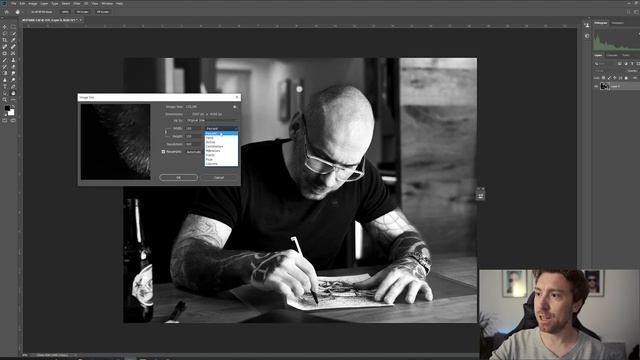Image resolution: width=640 pixels, height=360 pixels.
Task: Choose Pixels from units list
Action: (221, 138)
